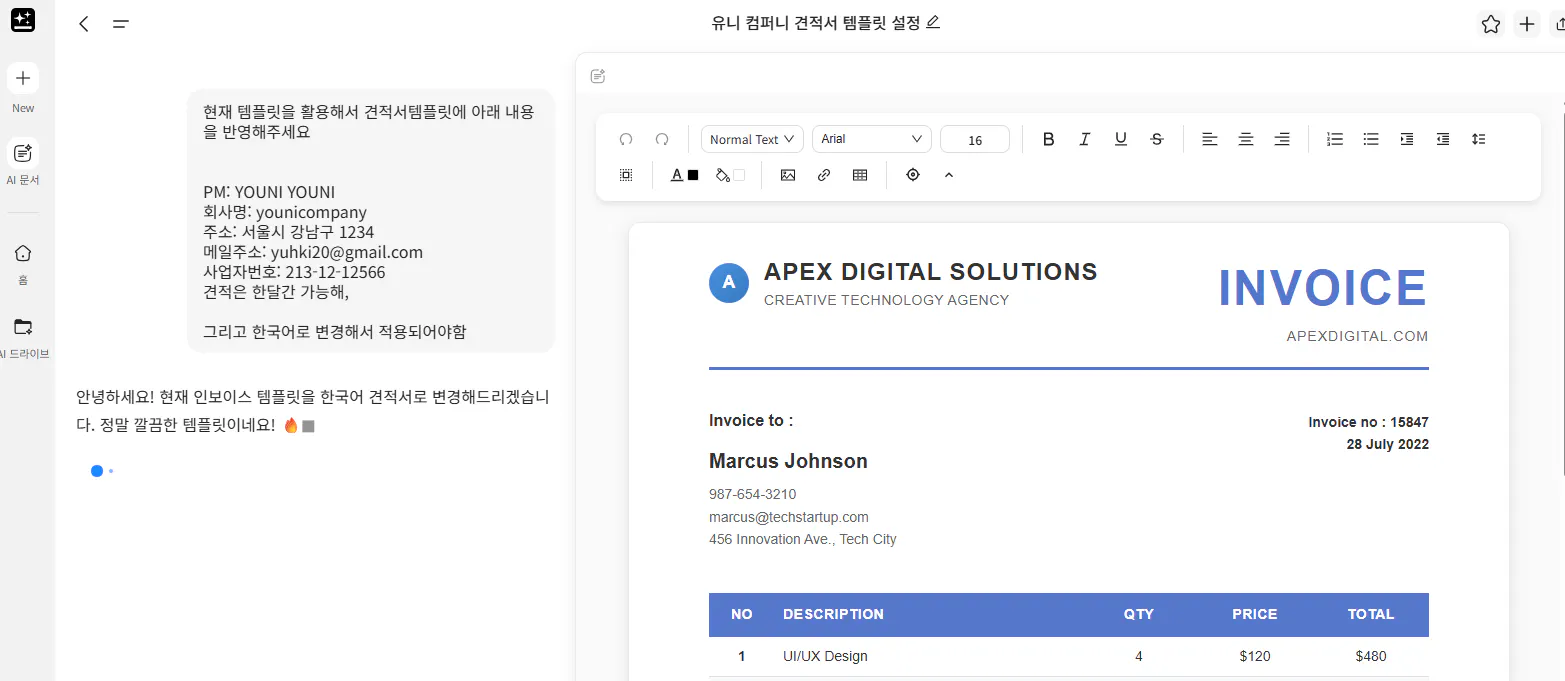Click the note edit icon above the toolbar

[x=598, y=76]
